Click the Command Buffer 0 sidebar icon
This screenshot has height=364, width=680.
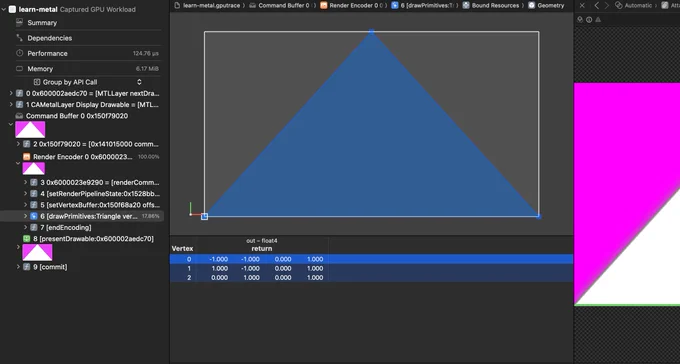tap(19, 116)
